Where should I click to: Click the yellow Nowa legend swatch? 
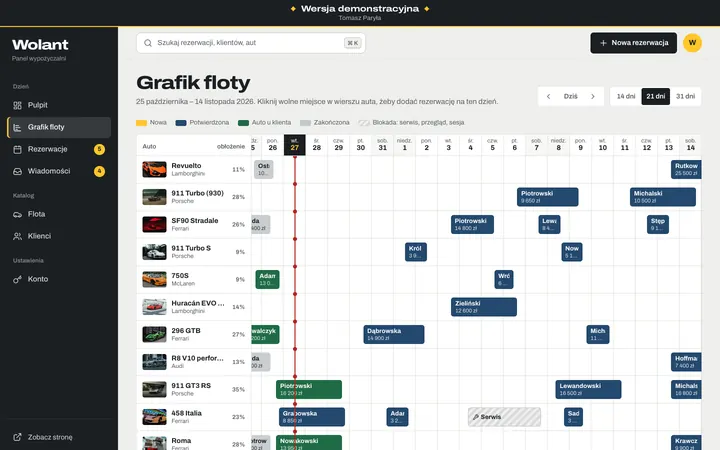click(x=141, y=123)
